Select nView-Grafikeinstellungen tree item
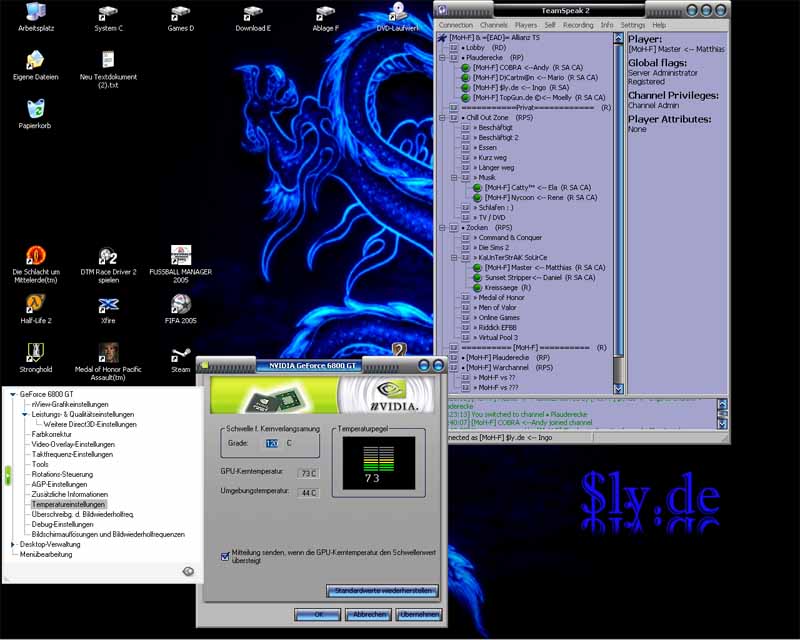This screenshot has height=640, width=800. click(70, 404)
